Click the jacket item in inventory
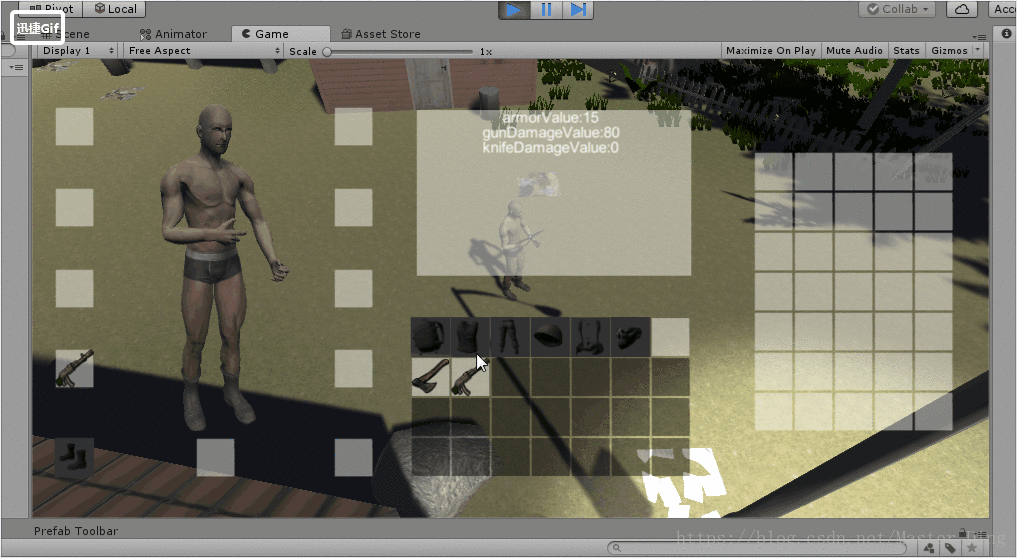1017x558 pixels. pos(590,337)
